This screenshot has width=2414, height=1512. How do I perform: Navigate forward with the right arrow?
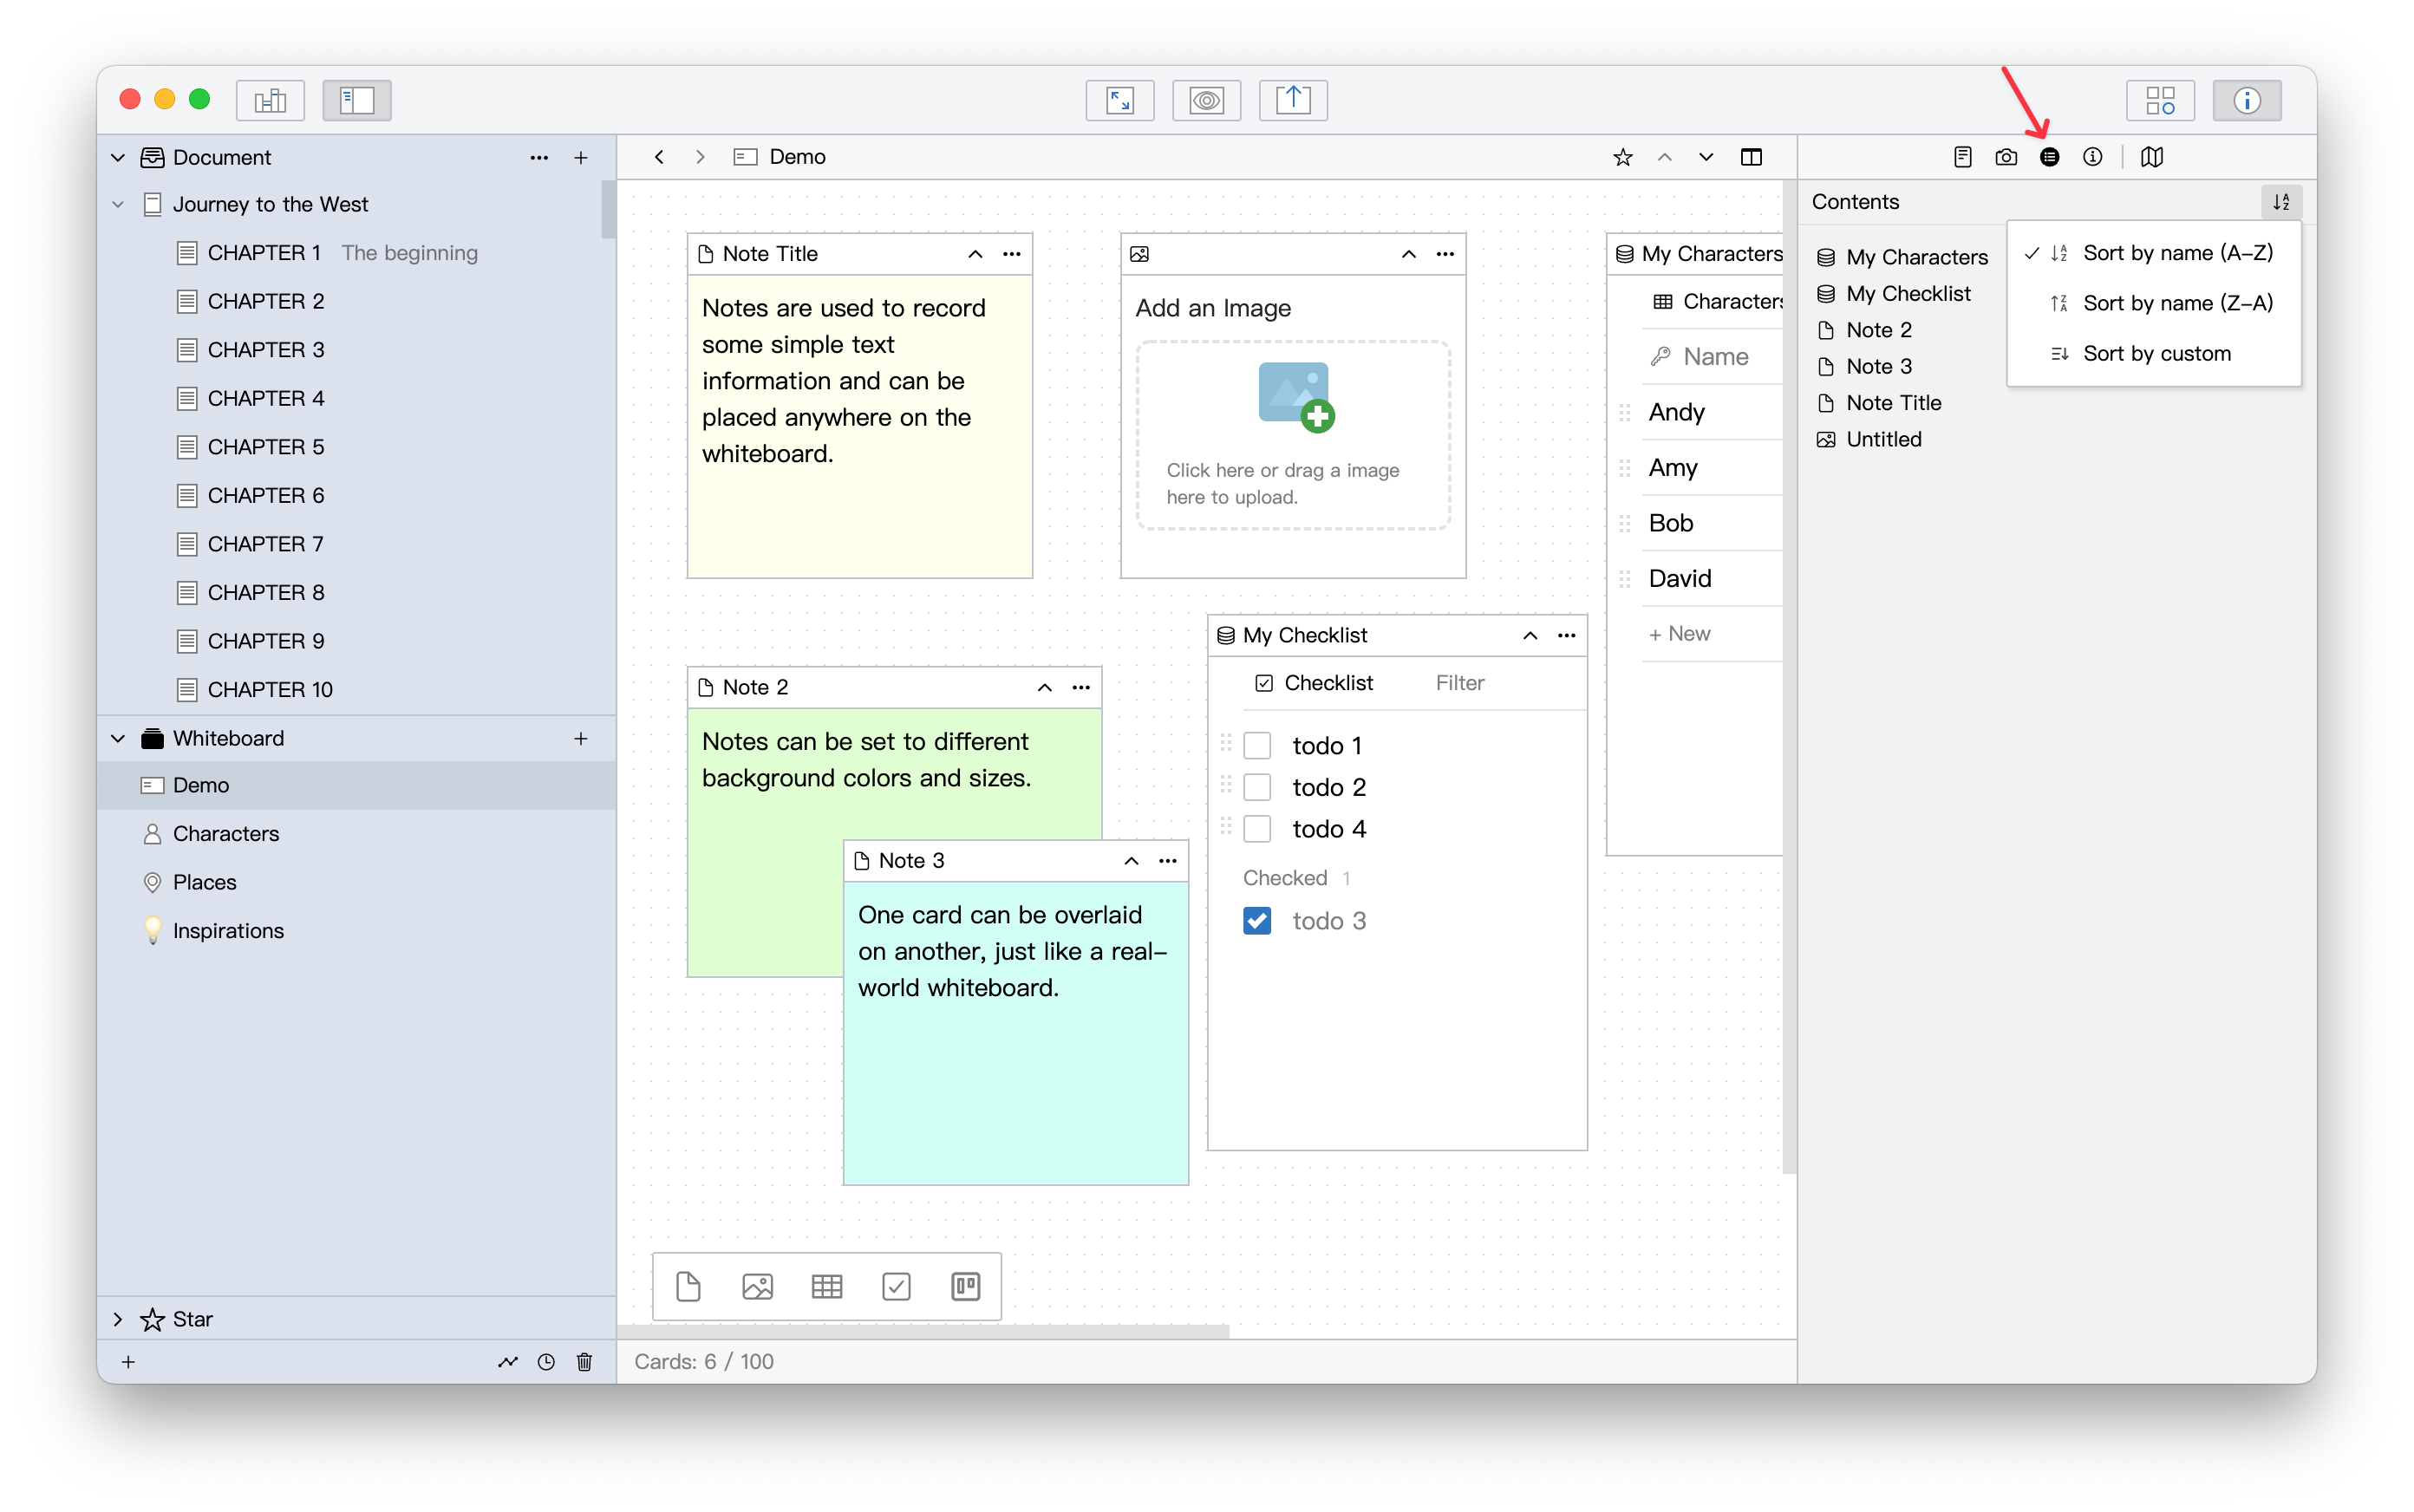pos(700,157)
